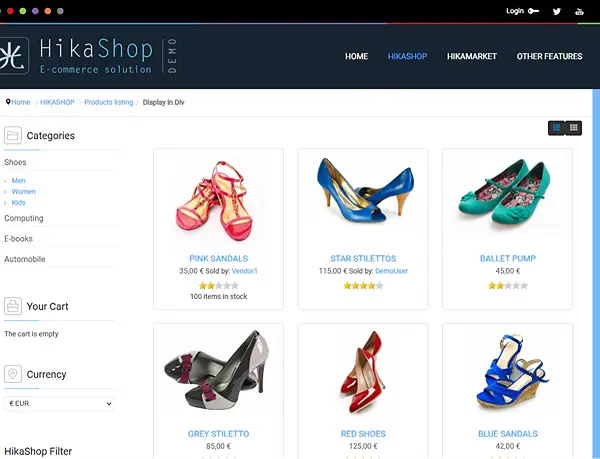Select the orange color dot in top bar
Screen dimensions: 600x459
pyautogui.click(x=48, y=11)
